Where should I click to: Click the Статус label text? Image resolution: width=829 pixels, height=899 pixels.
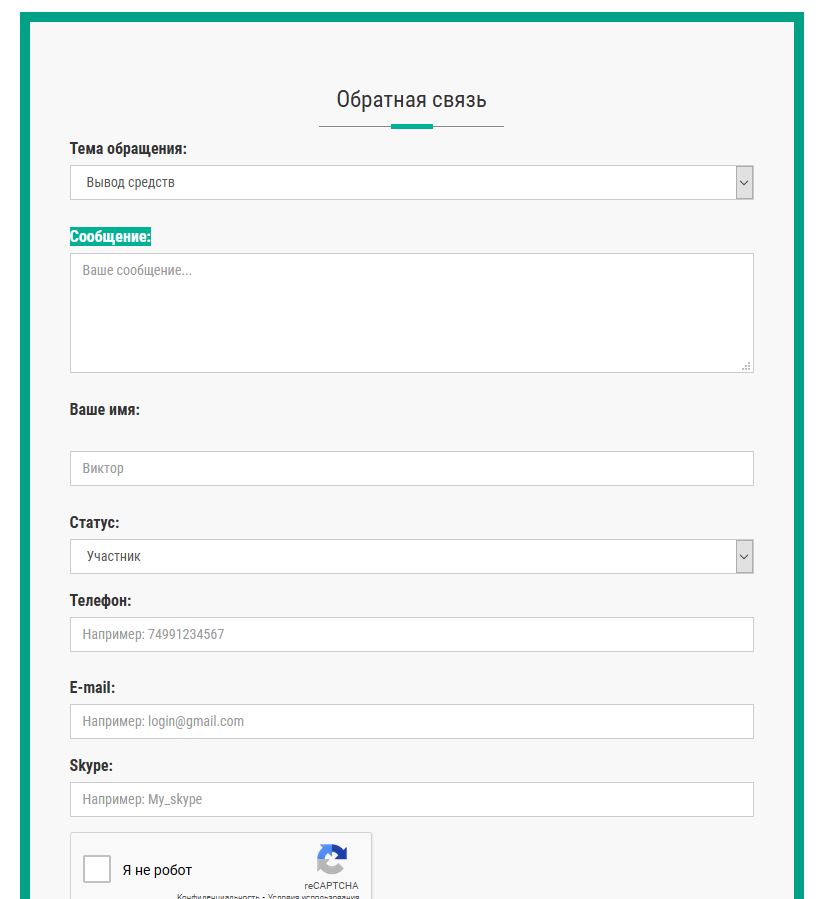pos(94,523)
